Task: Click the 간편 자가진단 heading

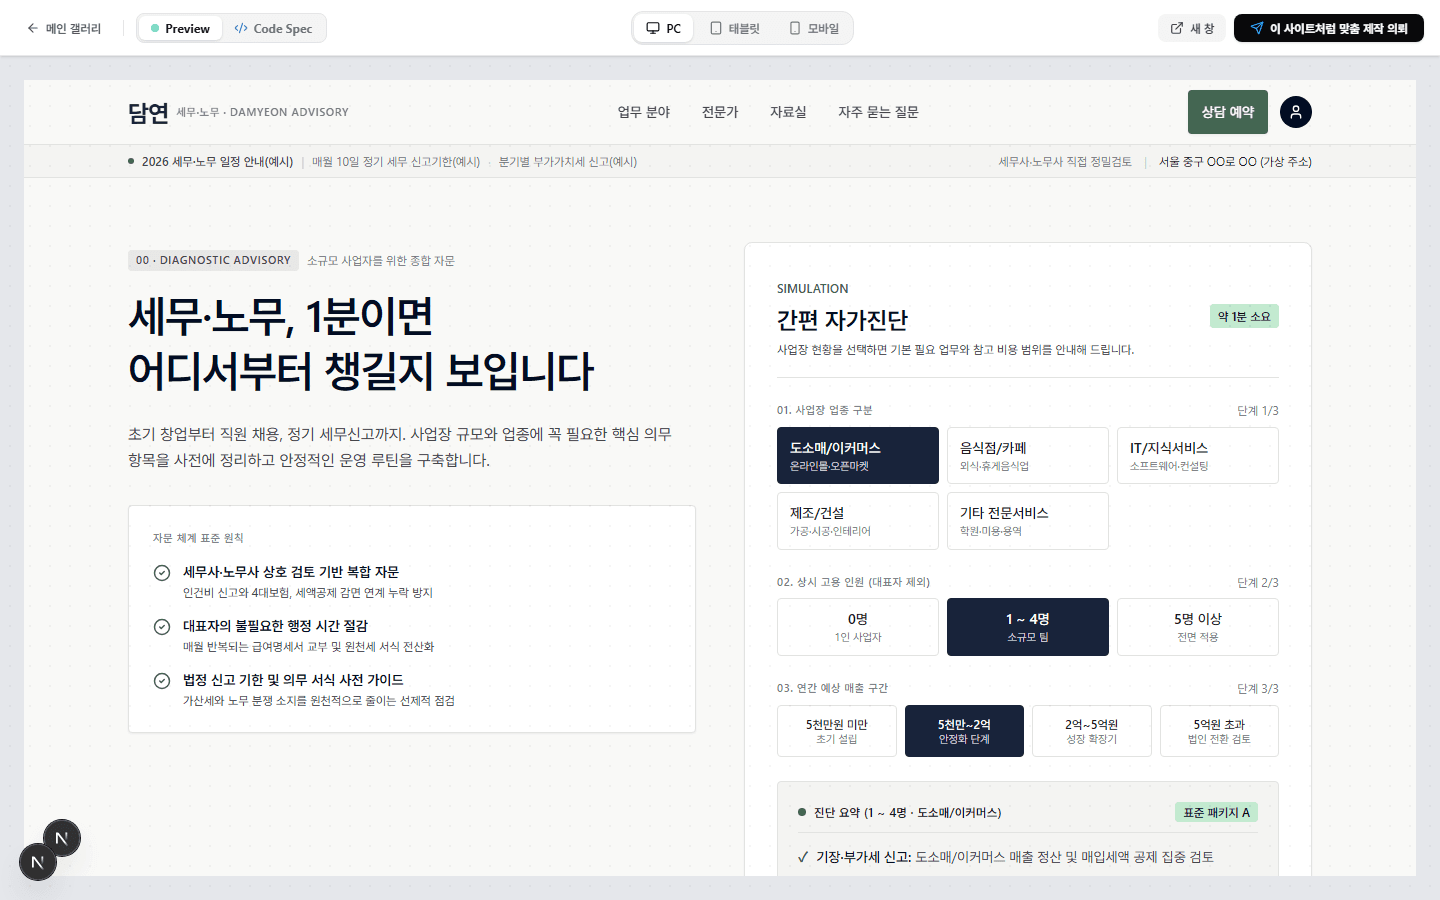Action: click(842, 320)
